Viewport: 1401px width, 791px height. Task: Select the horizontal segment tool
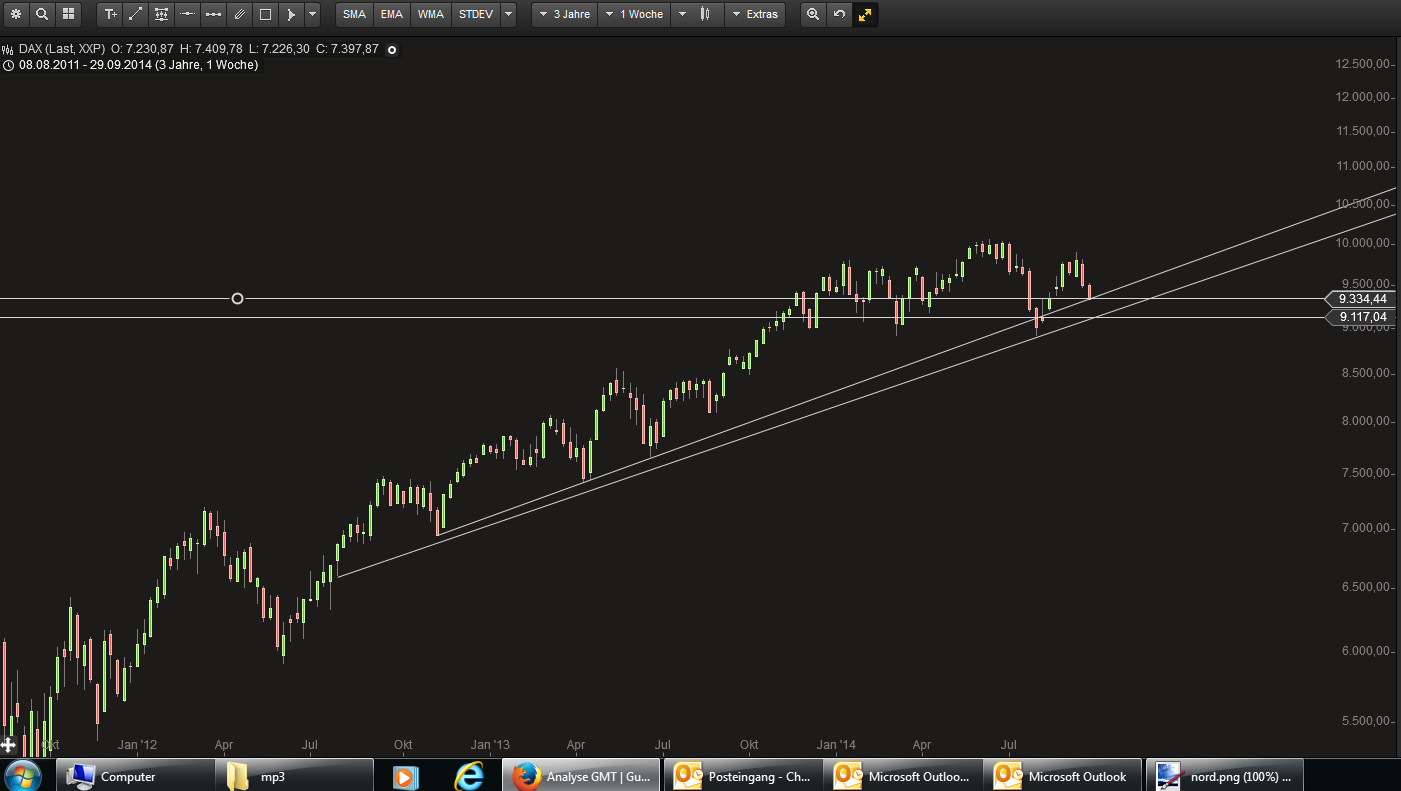pyautogui.click(x=213, y=14)
